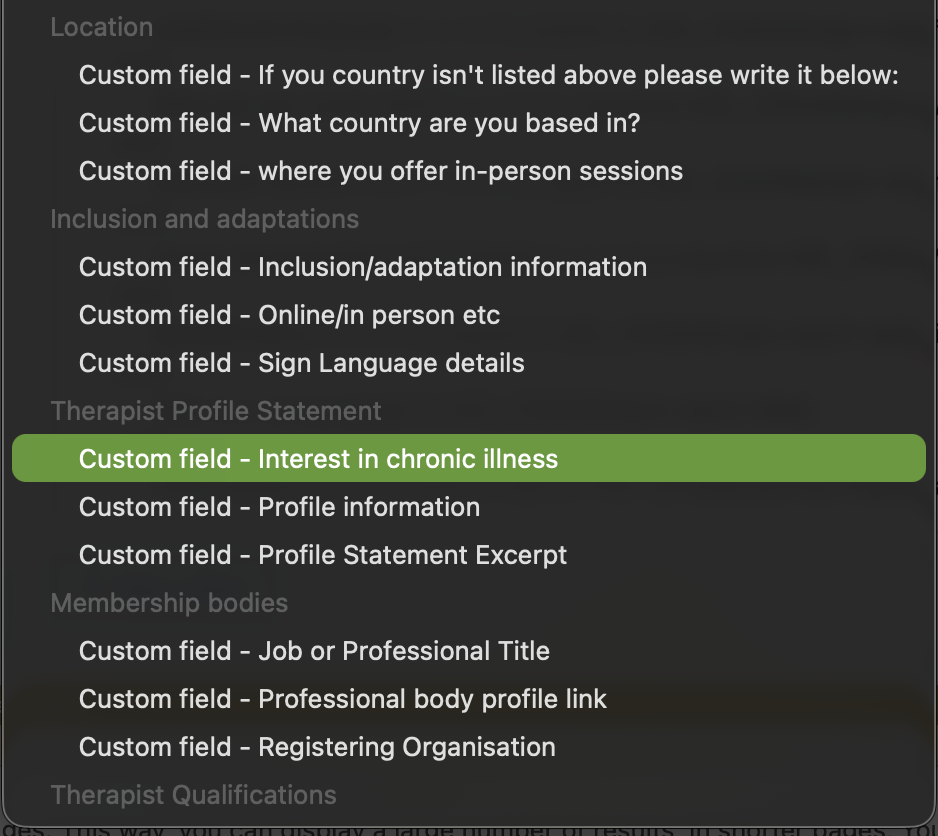
Task: Pick 'Job or Professional Title' field
Action: [x=314, y=651]
